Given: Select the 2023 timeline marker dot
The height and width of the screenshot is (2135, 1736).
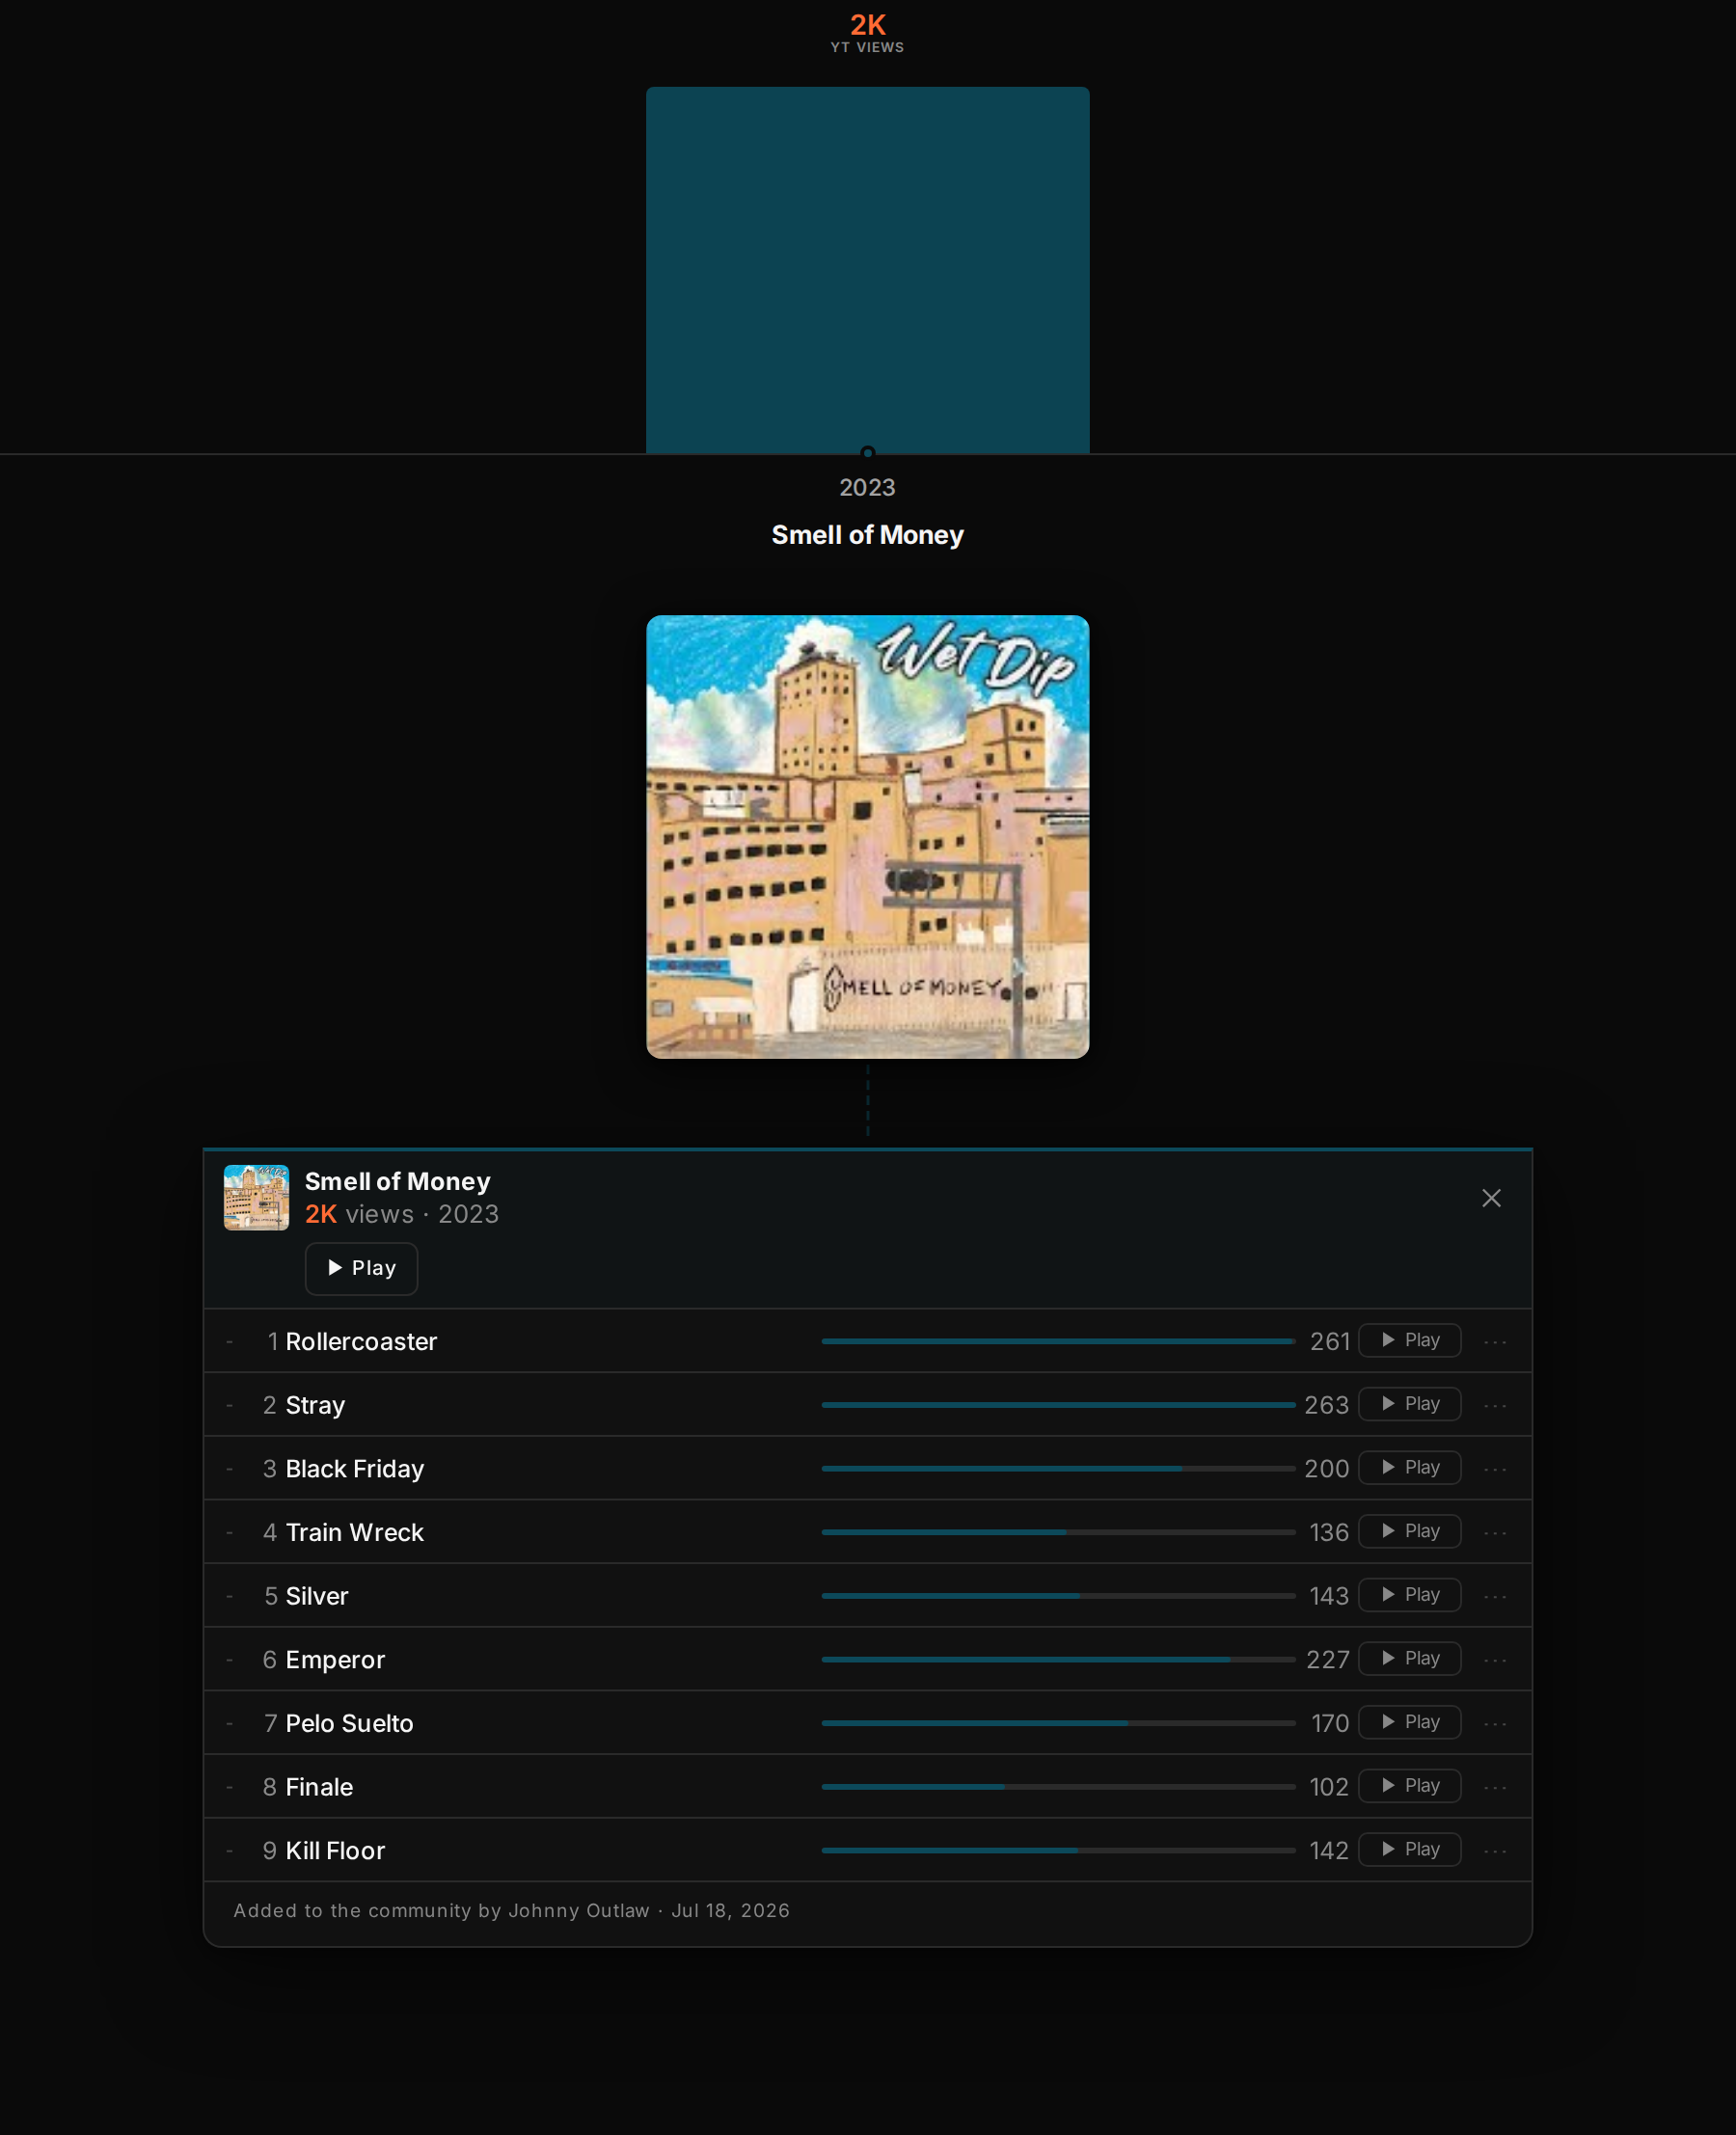Looking at the screenshot, I should pyautogui.click(x=867, y=453).
